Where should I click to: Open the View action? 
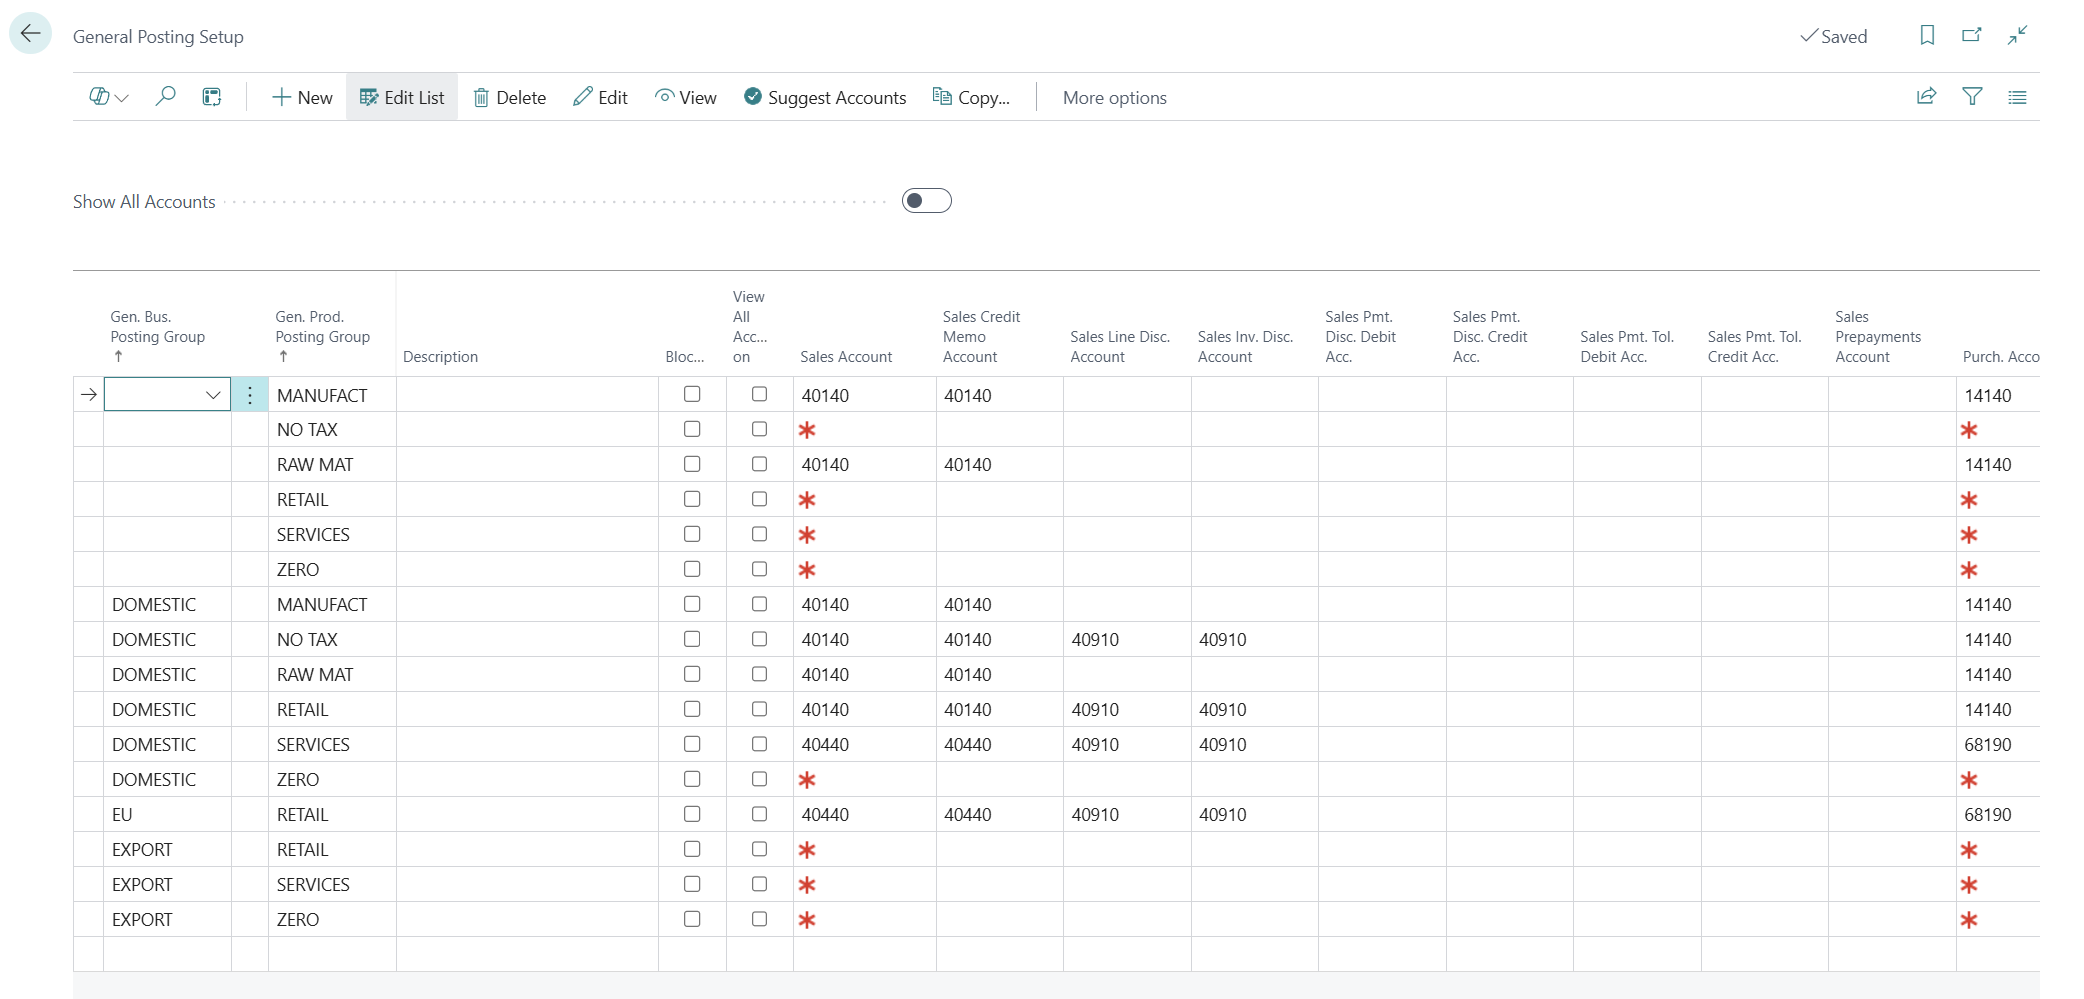686,97
